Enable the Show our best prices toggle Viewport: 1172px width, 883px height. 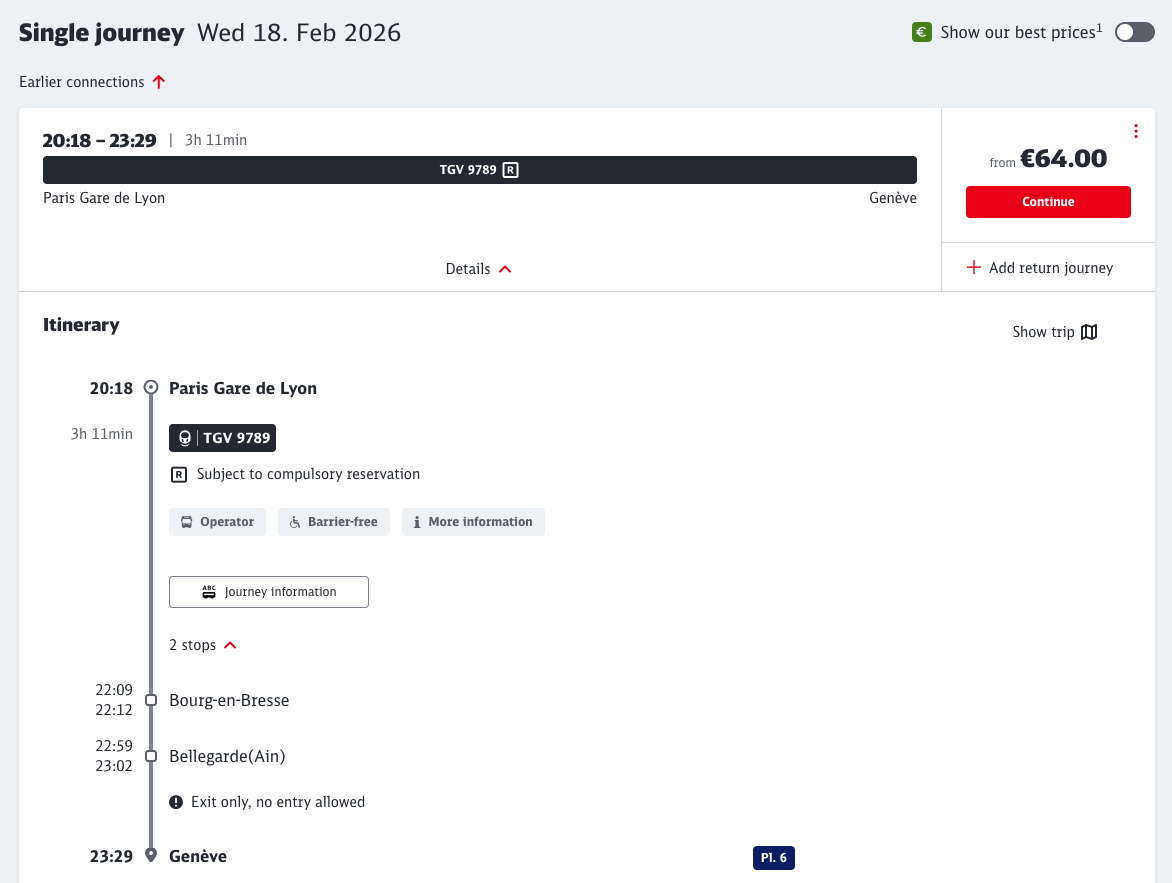[x=1134, y=32]
